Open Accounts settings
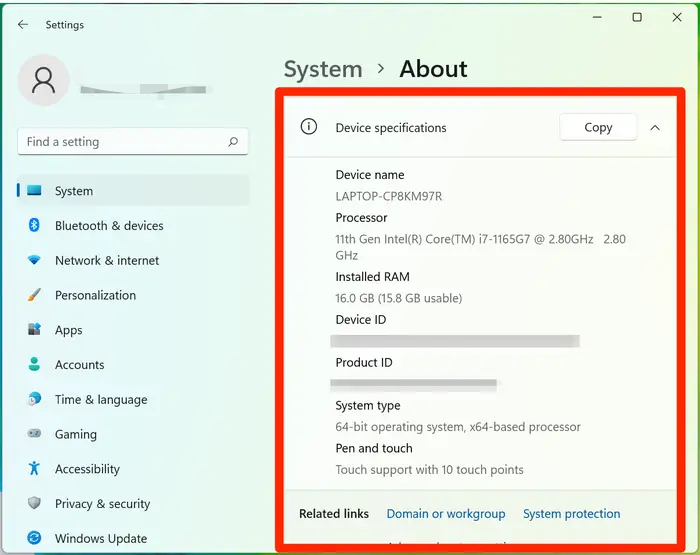This screenshot has width=700, height=555. click(133, 365)
